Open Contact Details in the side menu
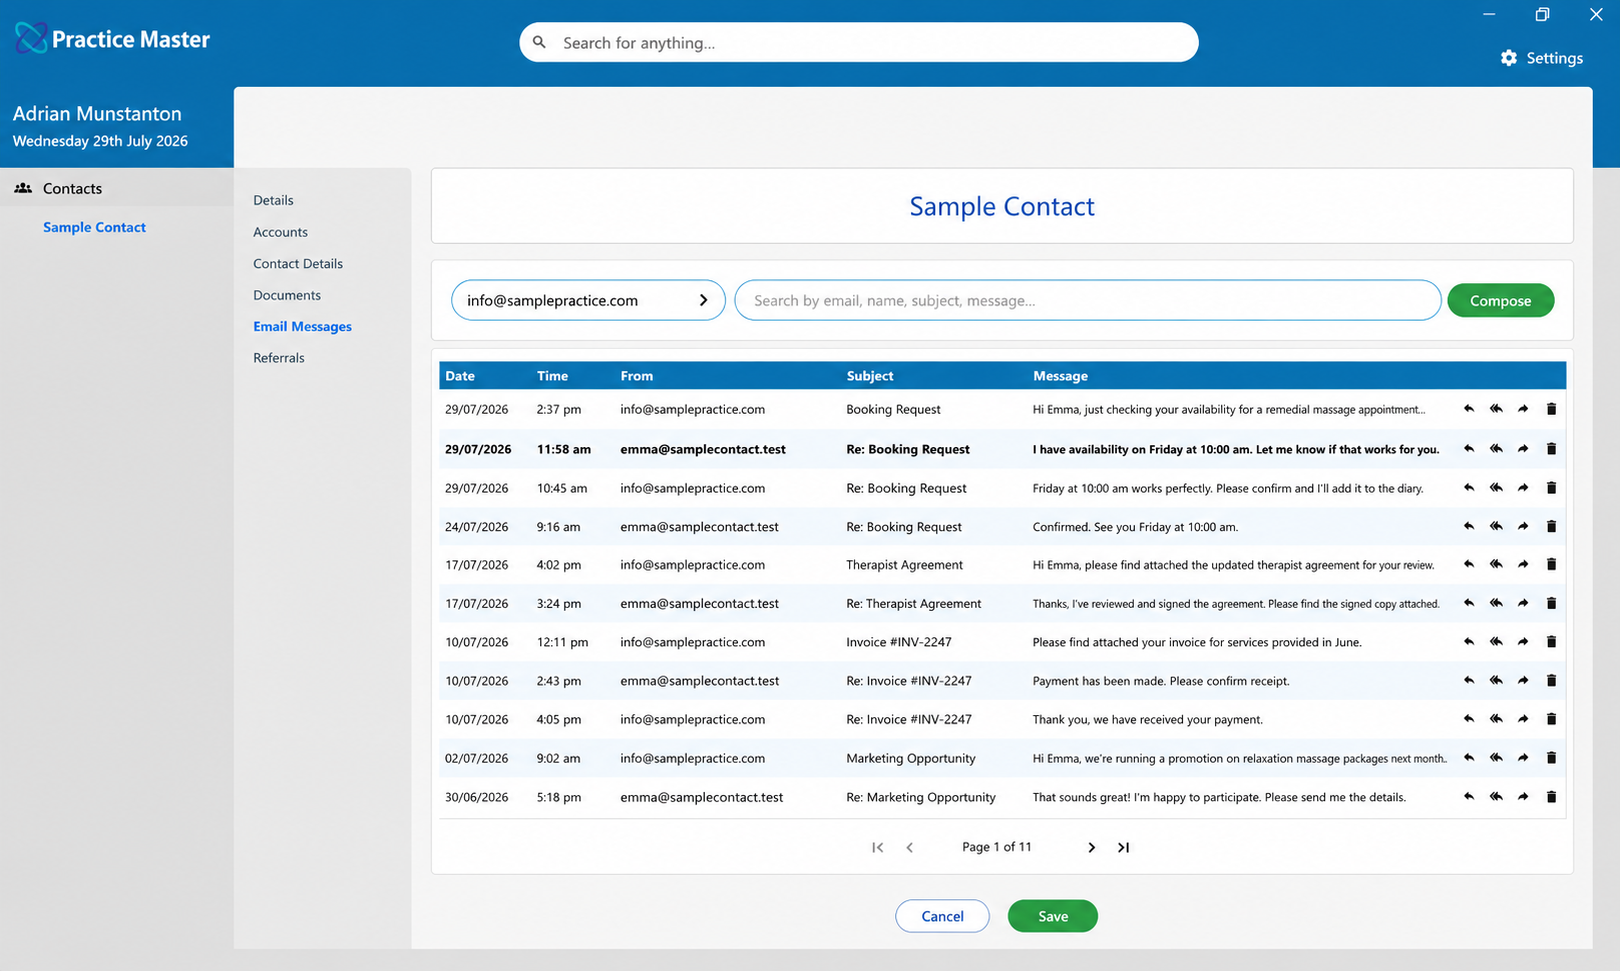Viewport: 1620px width, 971px height. (298, 264)
